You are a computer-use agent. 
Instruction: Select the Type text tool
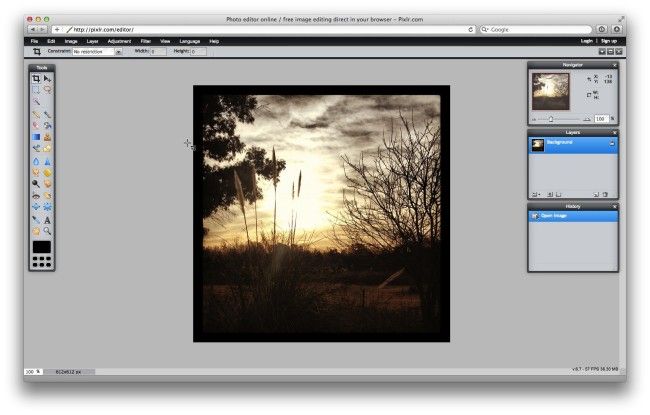point(48,220)
